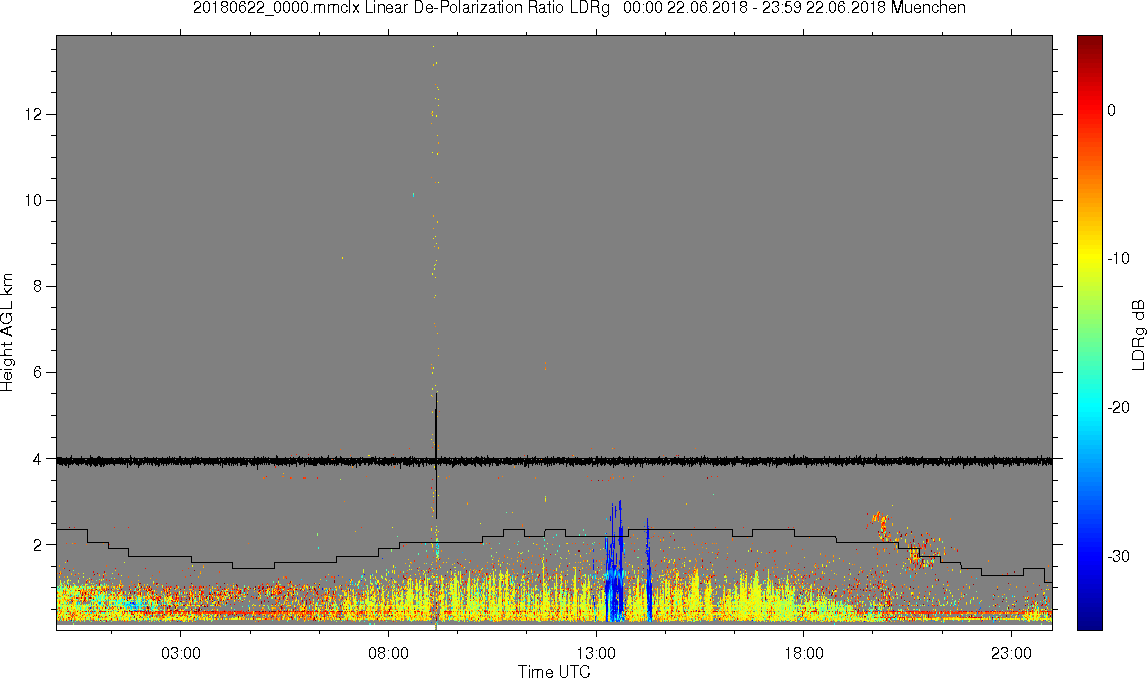This screenshot has width=1147, height=678.
Task: Click the colorbar label 0
Action: (1112, 110)
